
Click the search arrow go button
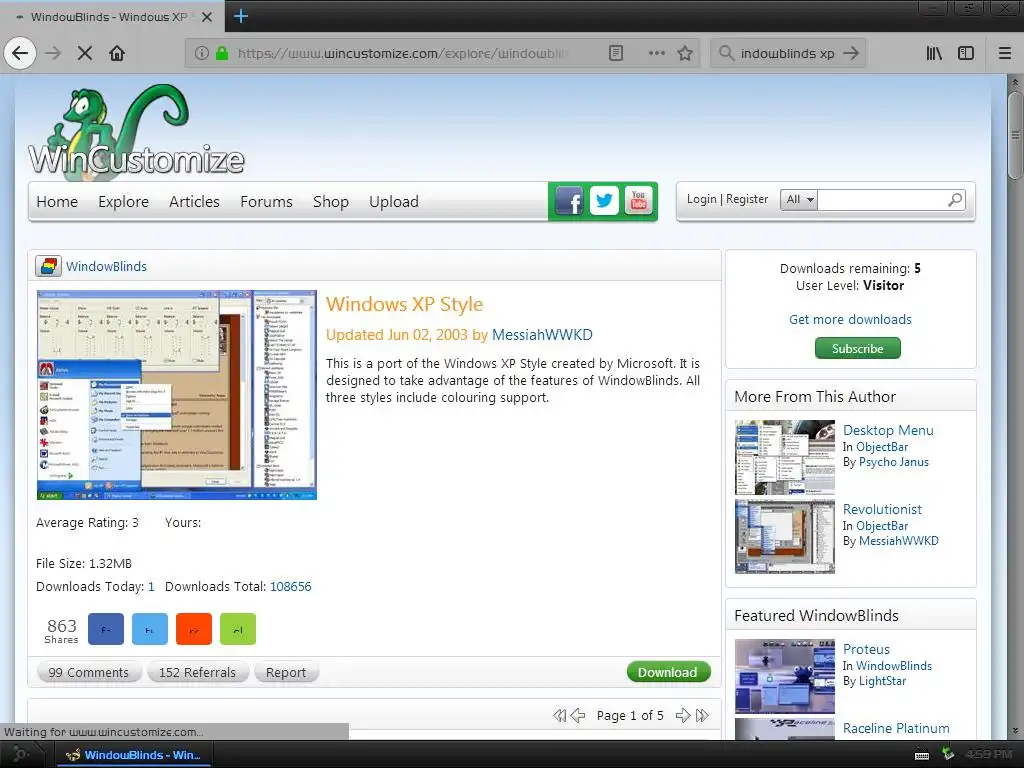[850, 53]
